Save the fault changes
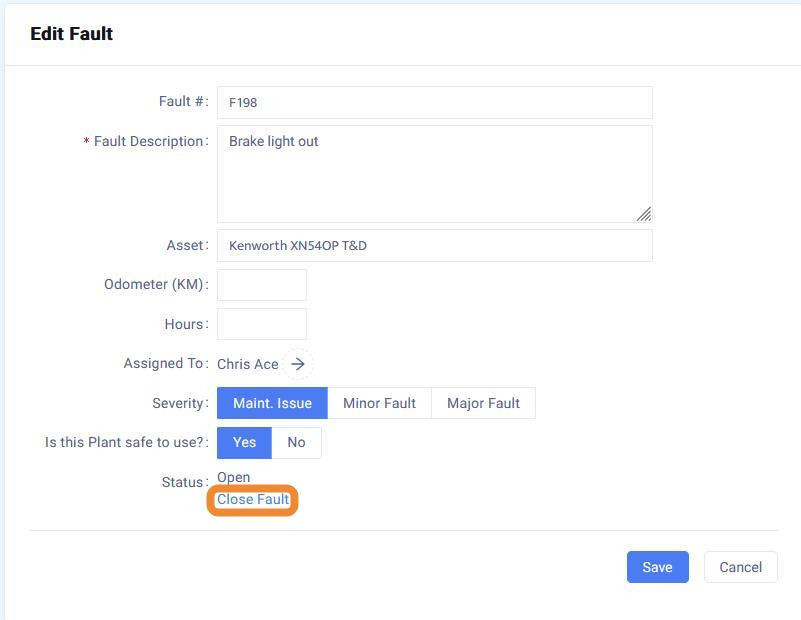The image size is (801, 620). 657,567
